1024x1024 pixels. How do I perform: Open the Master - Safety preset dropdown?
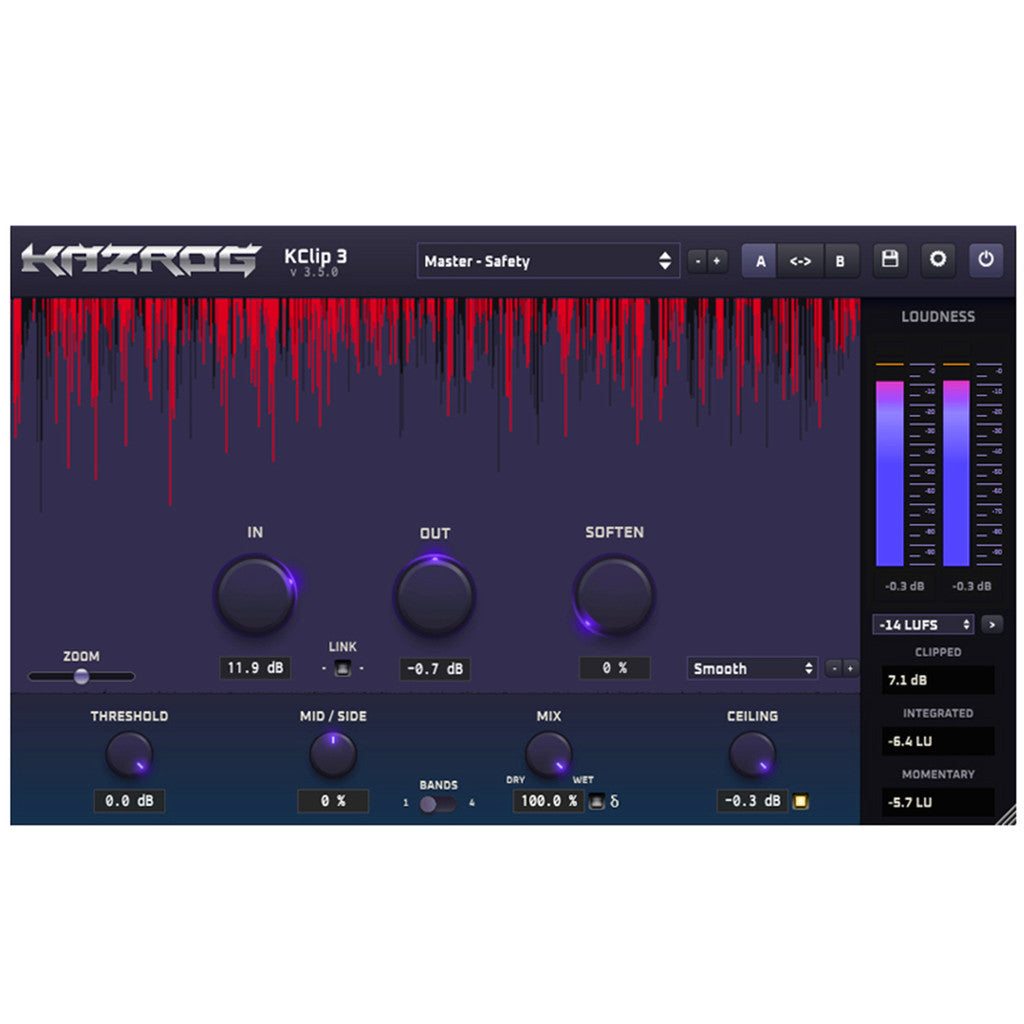point(549,261)
